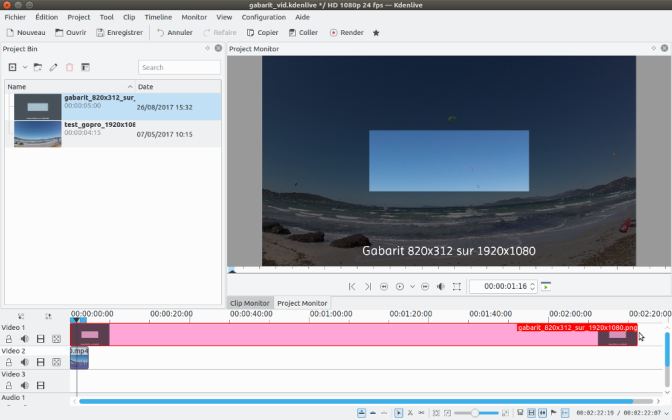Toggle compositing icon on Video 1 track
The image size is (672, 420).
click(x=56, y=339)
